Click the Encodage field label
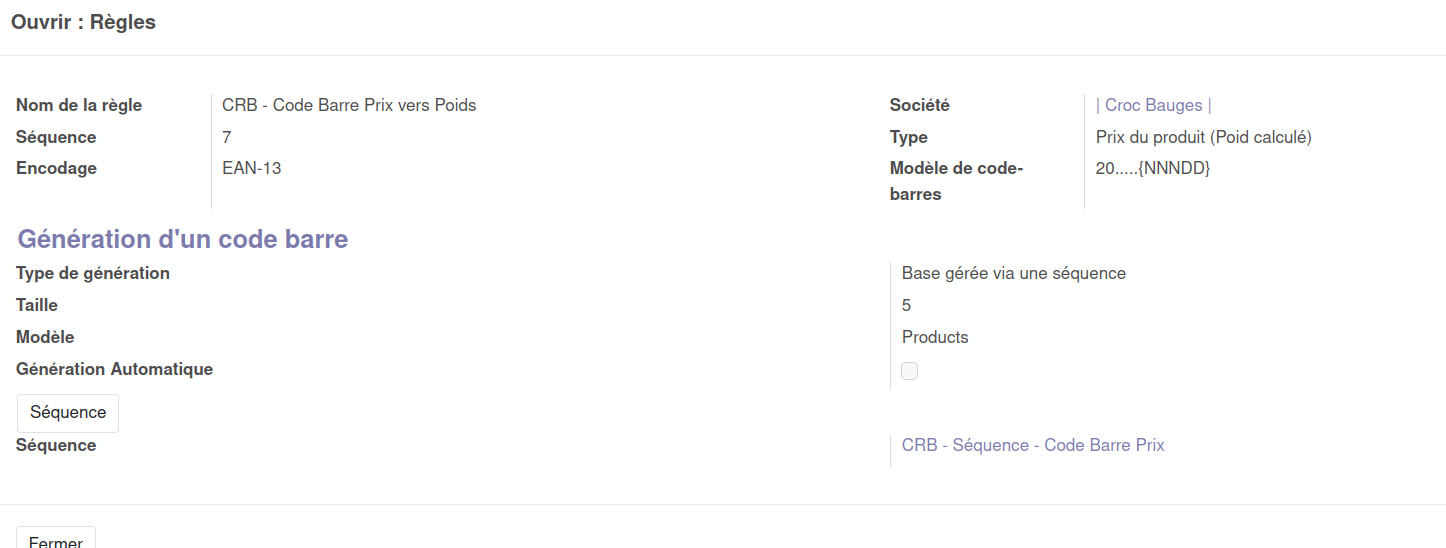The height and width of the screenshot is (548, 1446). click(56, 168)
